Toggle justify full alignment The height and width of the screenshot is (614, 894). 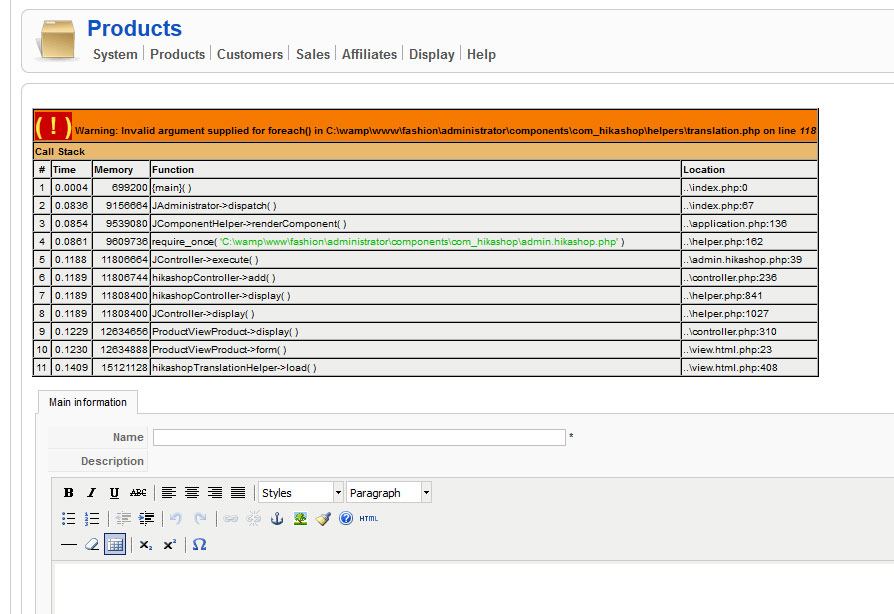click(238, 493)
